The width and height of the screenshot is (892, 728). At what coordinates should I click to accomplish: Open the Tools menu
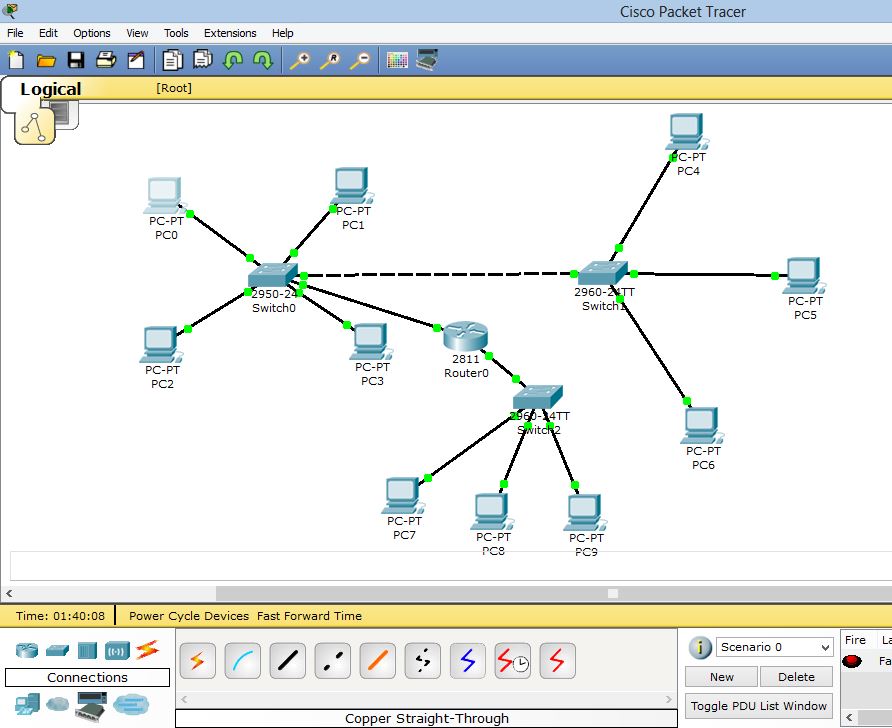click(176, 33)
